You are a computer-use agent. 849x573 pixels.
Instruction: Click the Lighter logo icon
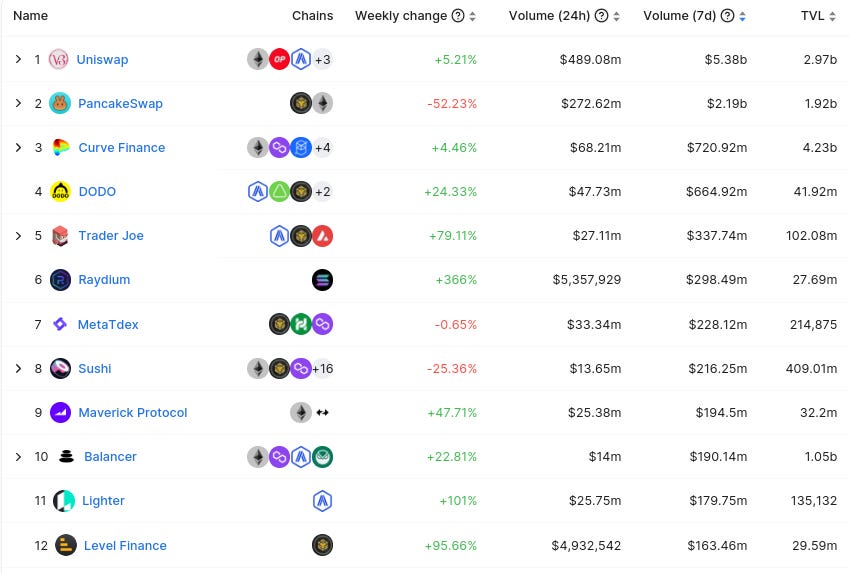[x=64, y=501]
